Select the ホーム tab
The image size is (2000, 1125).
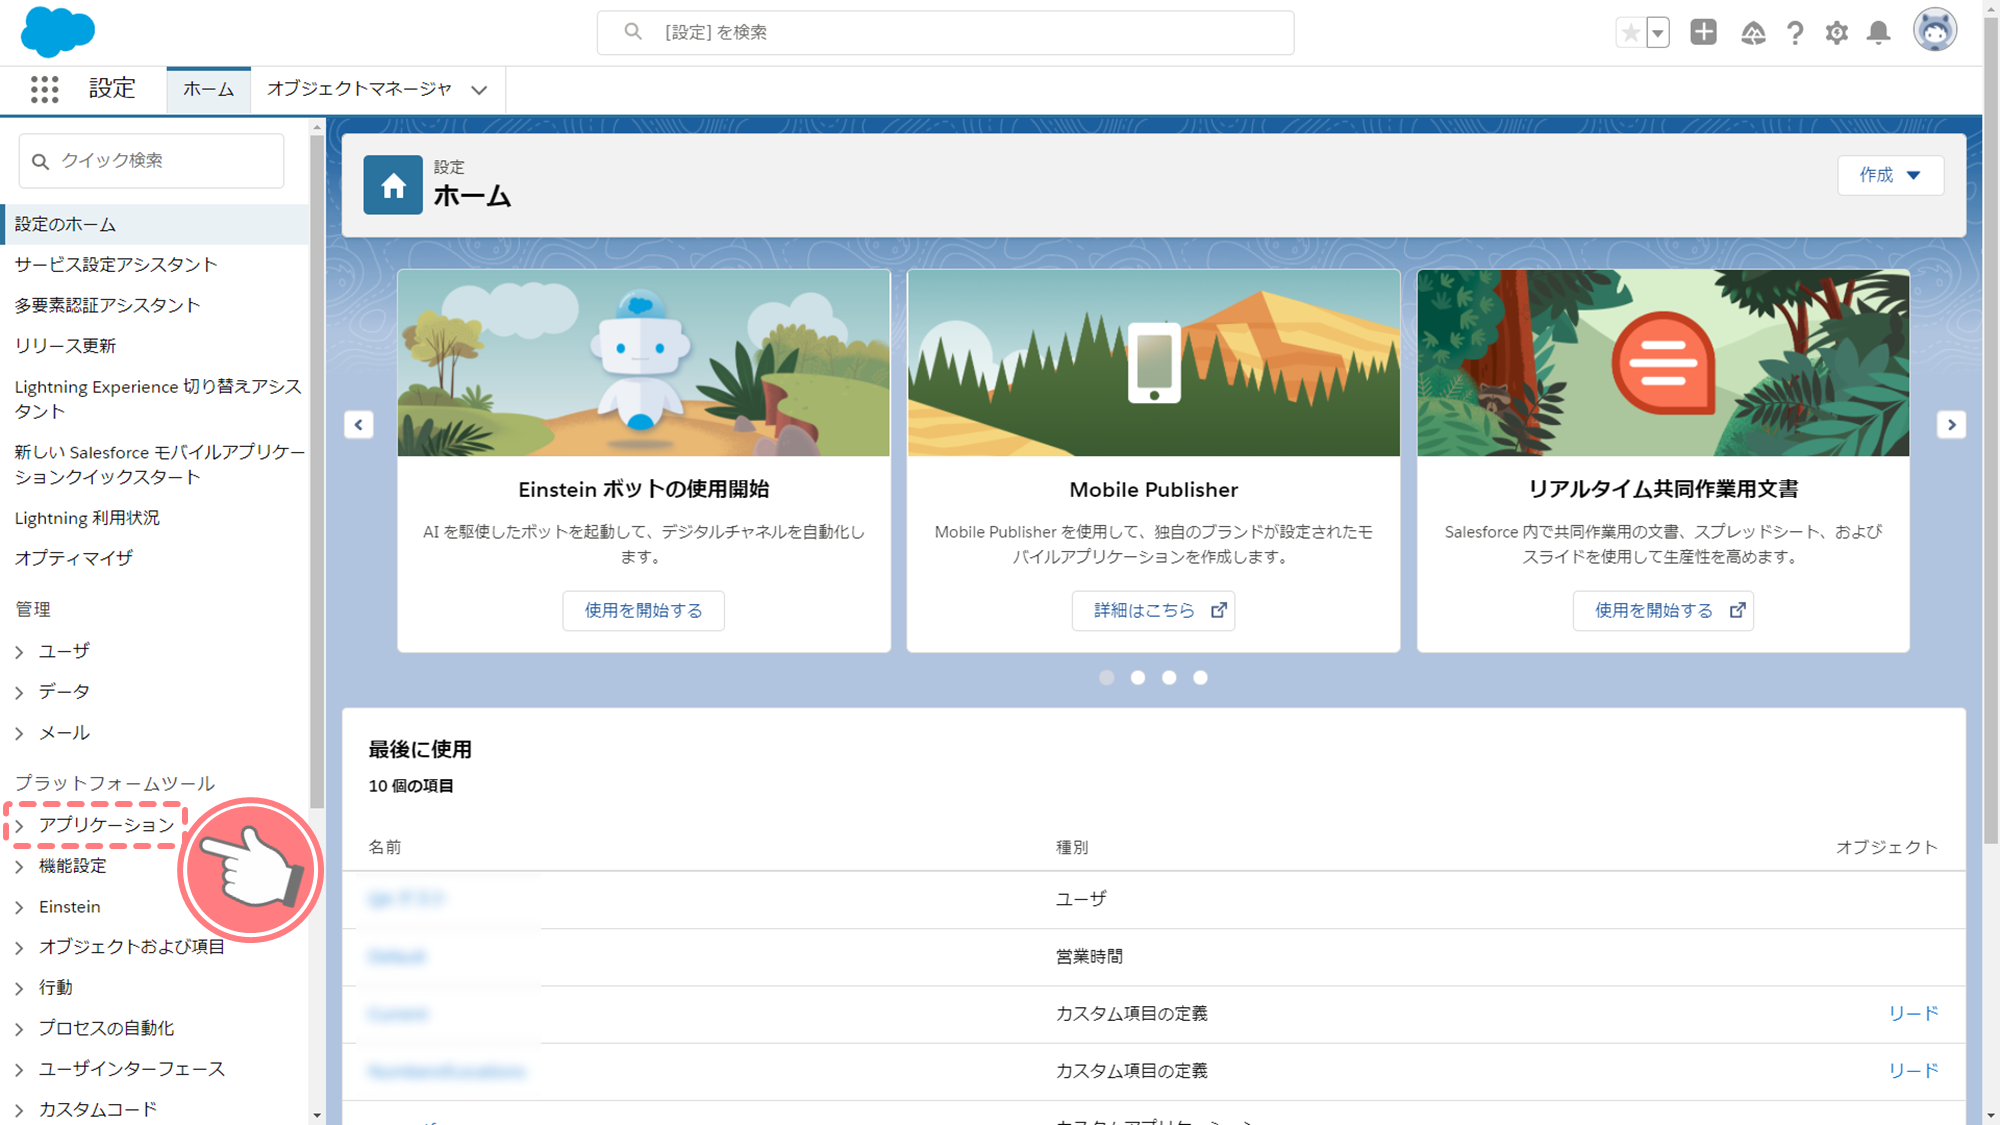(x=208, y=89)
